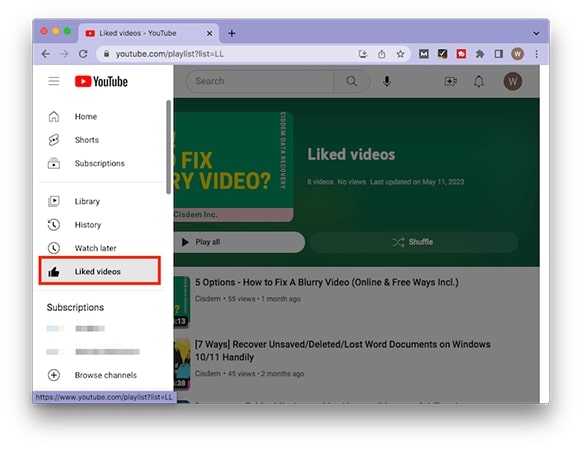Click the Liked videos playlist title

pos(351,154)
